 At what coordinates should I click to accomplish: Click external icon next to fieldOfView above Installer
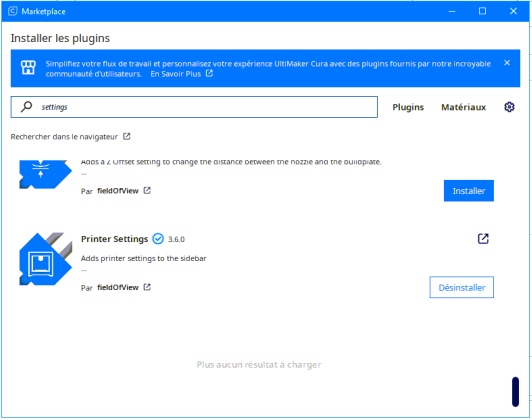coord(147,190)
